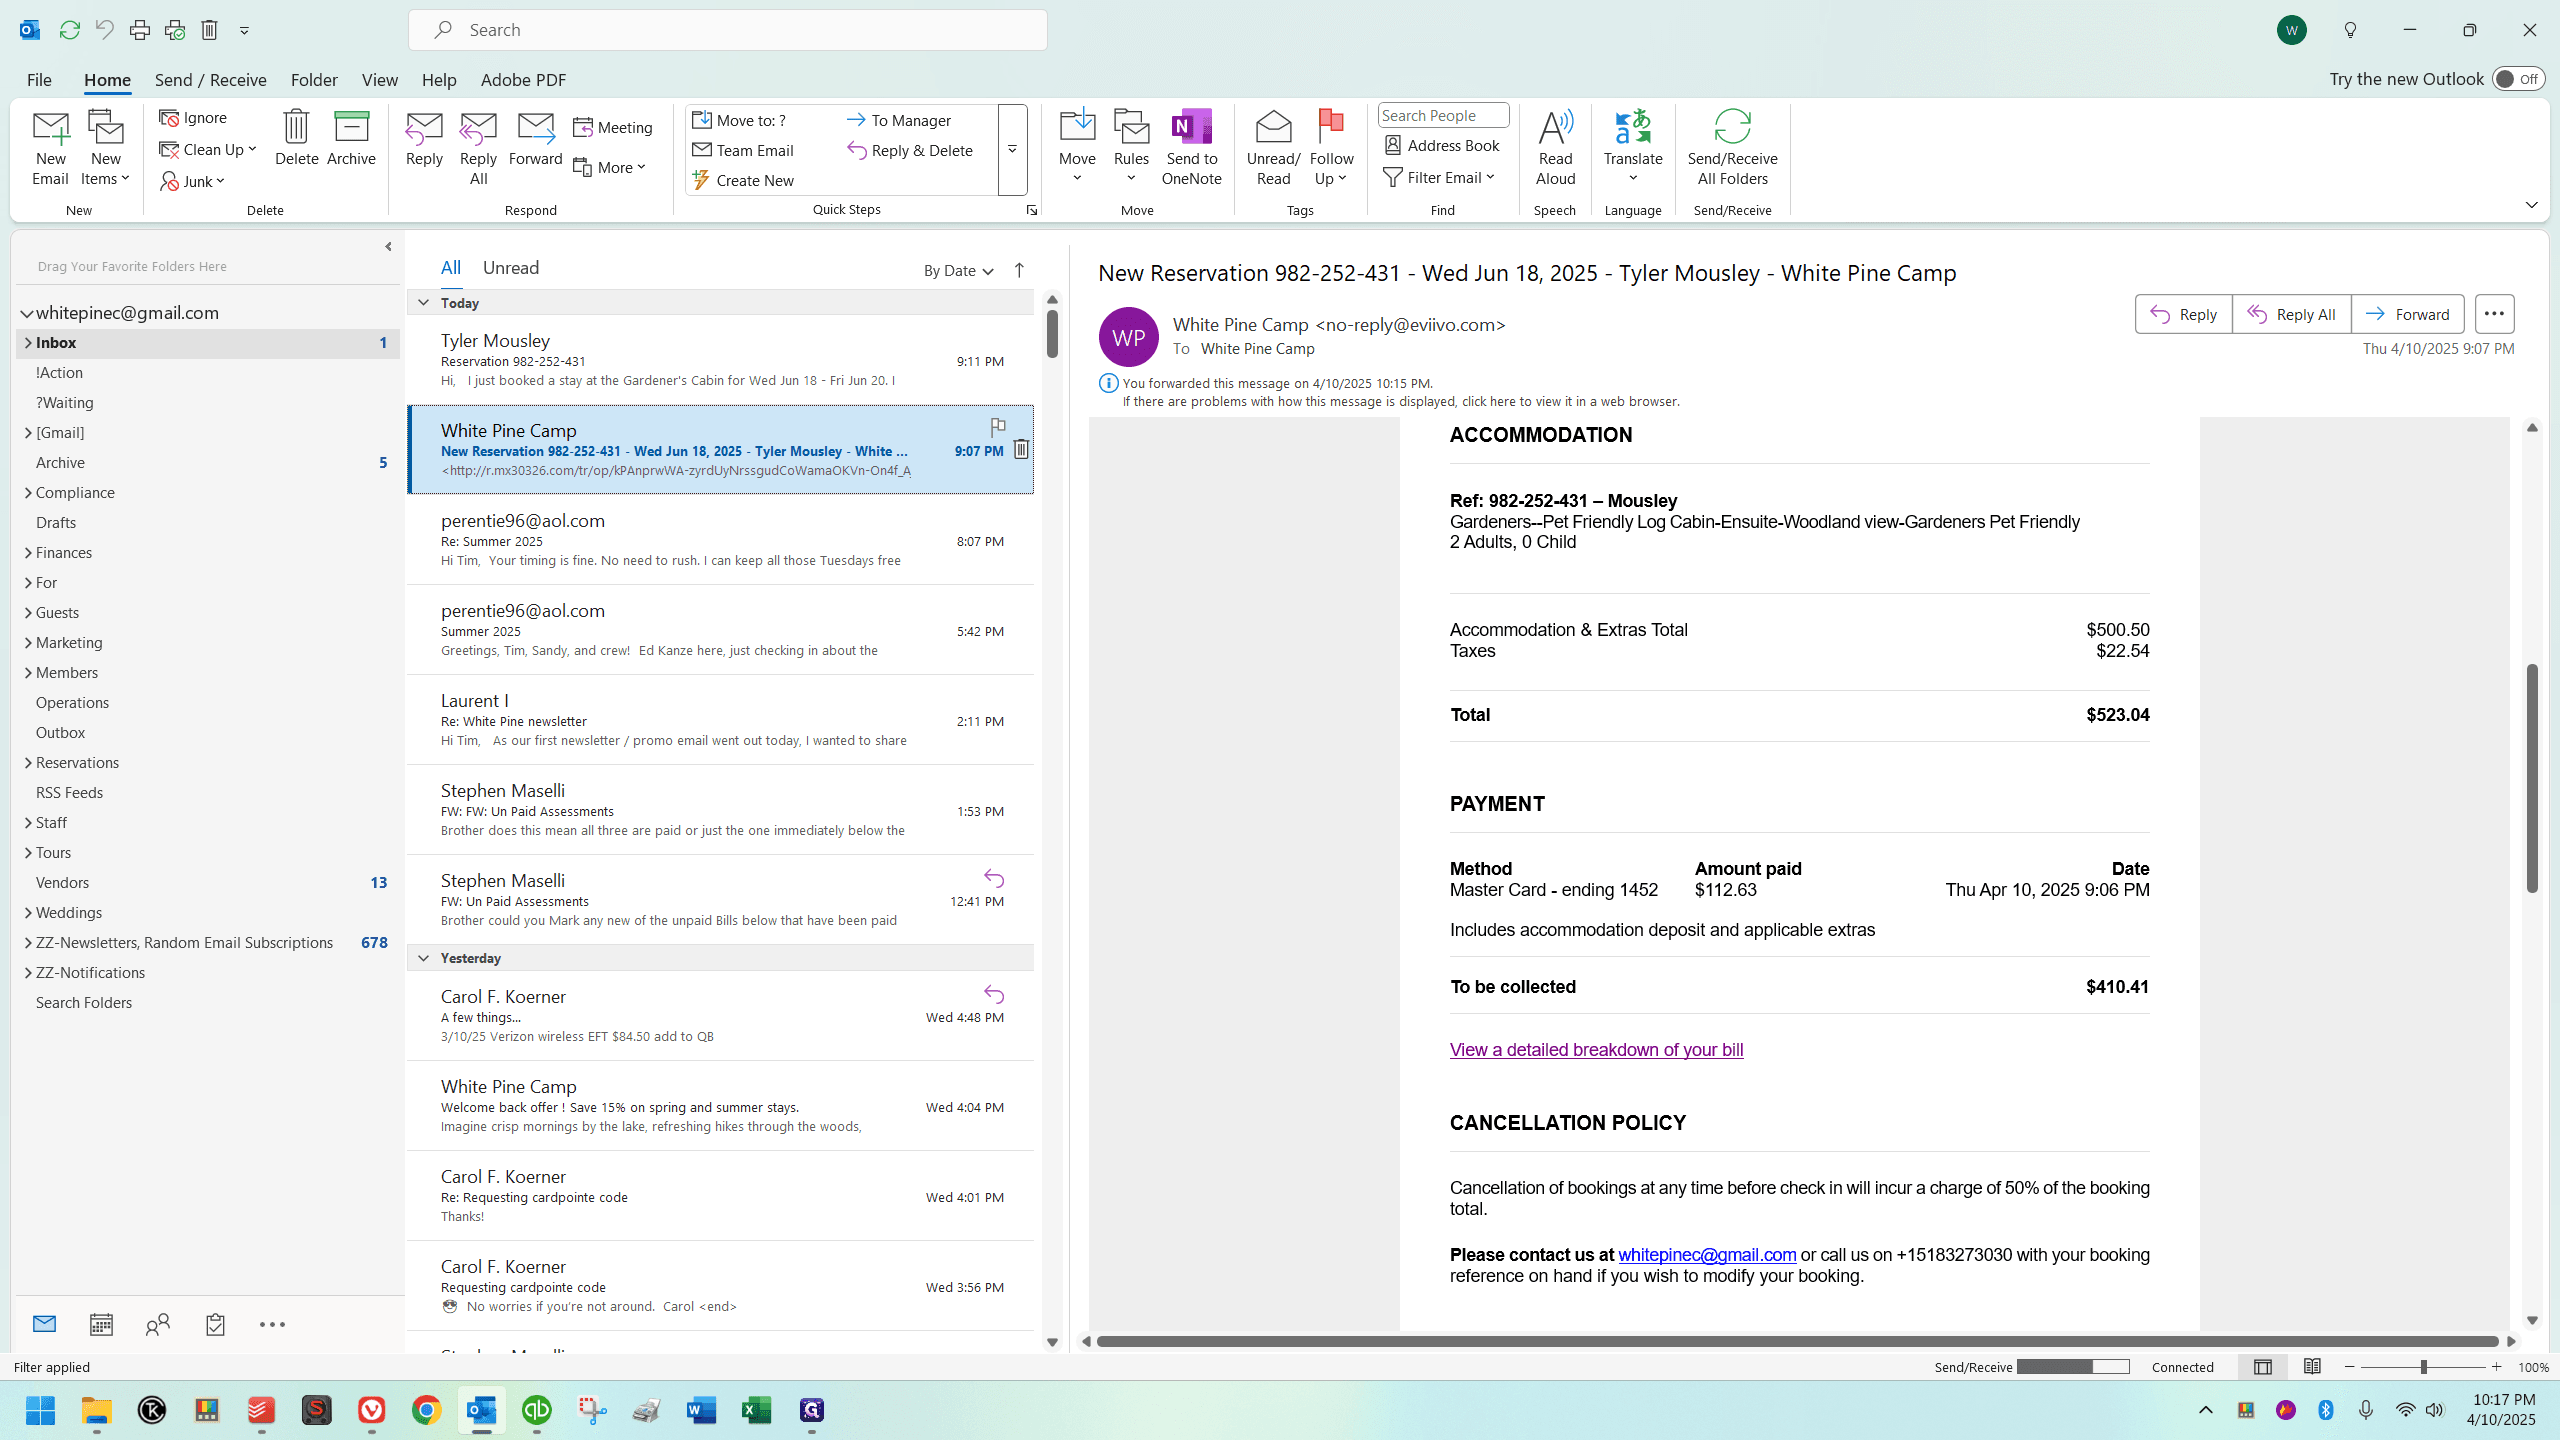Delete the selected message via ribbon
This screenshot has height=1440, width=2560.
[x=296, y=138]
